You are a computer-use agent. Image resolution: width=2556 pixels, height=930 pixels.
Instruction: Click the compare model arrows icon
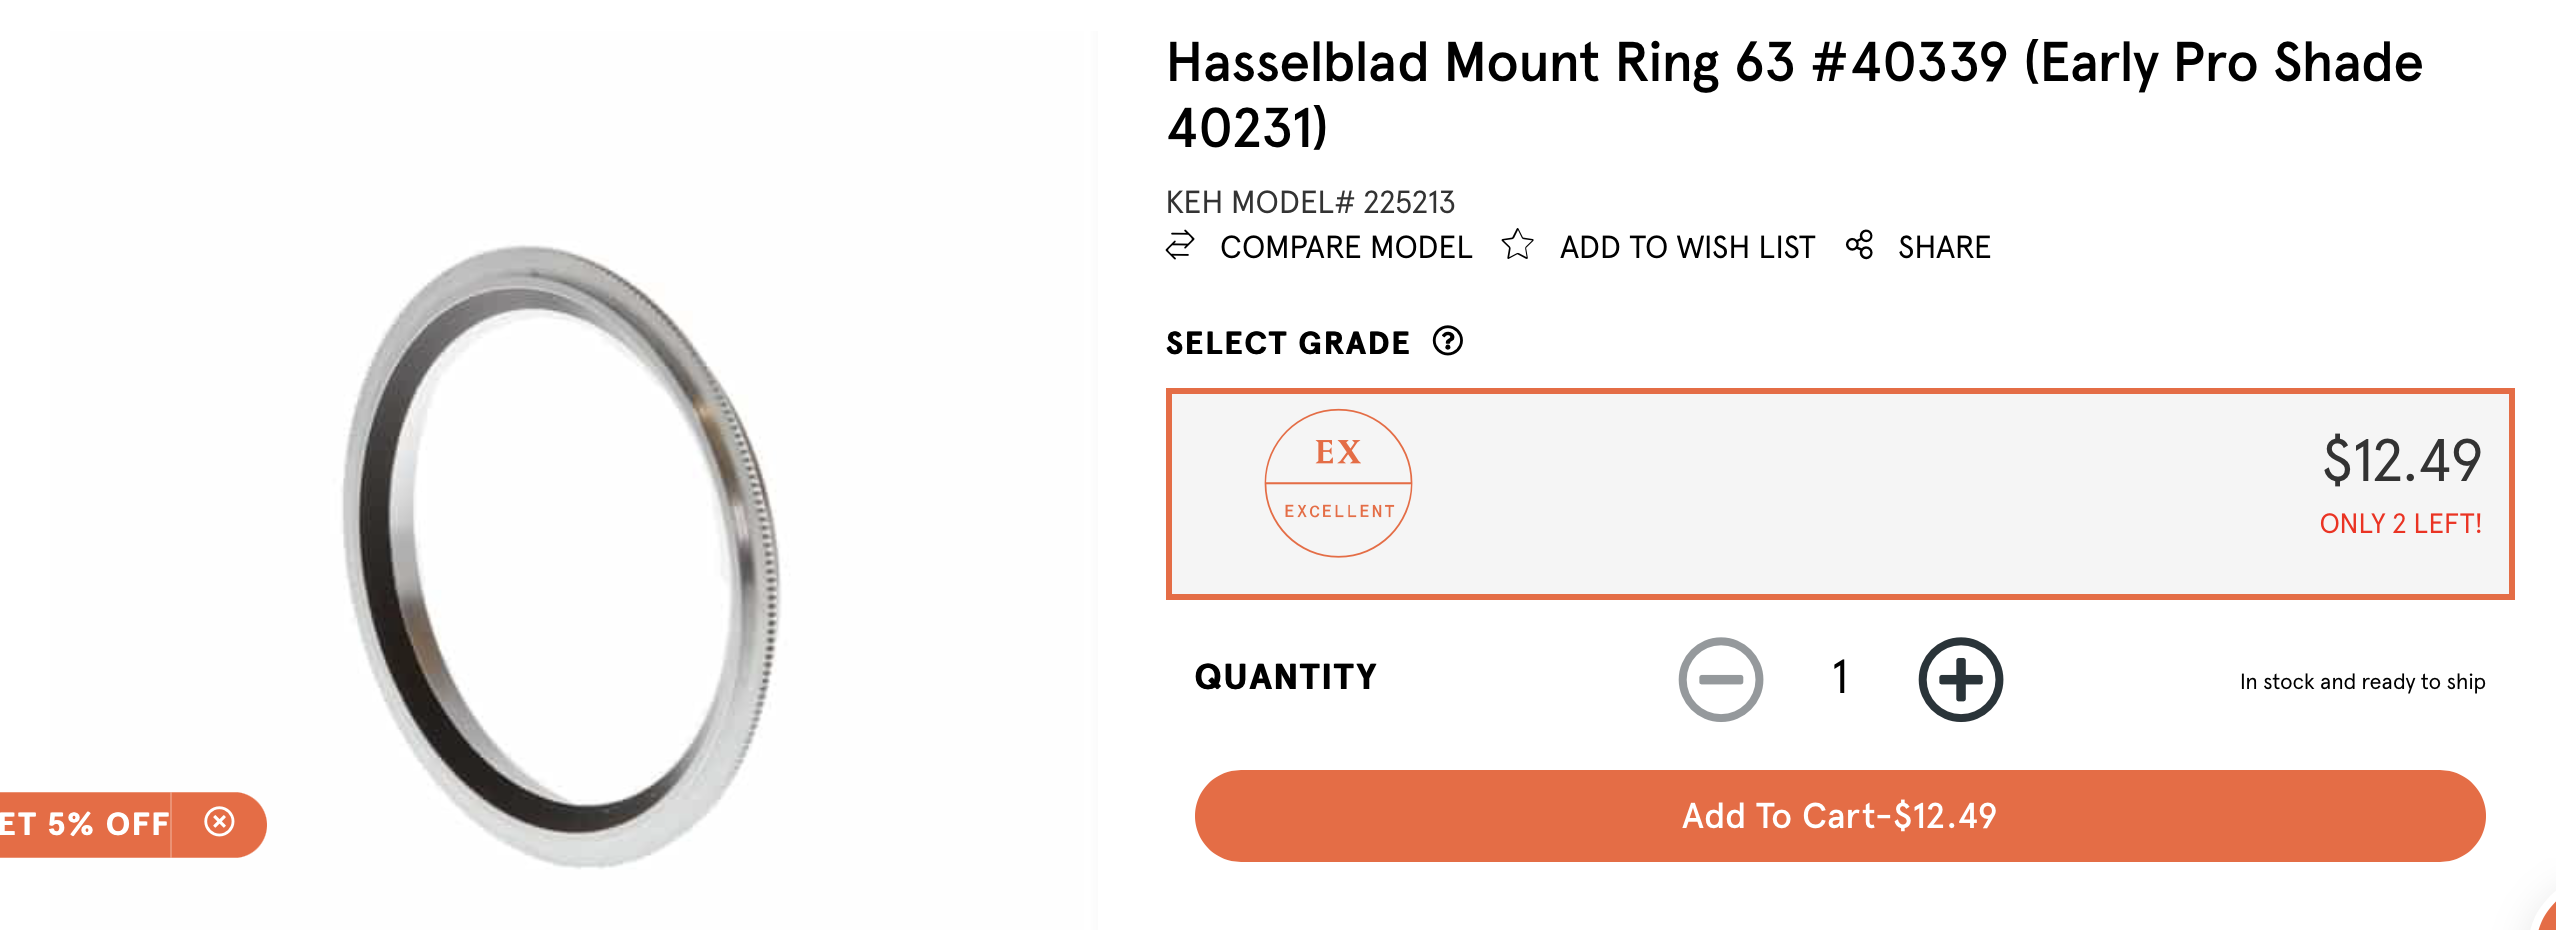1180,246
